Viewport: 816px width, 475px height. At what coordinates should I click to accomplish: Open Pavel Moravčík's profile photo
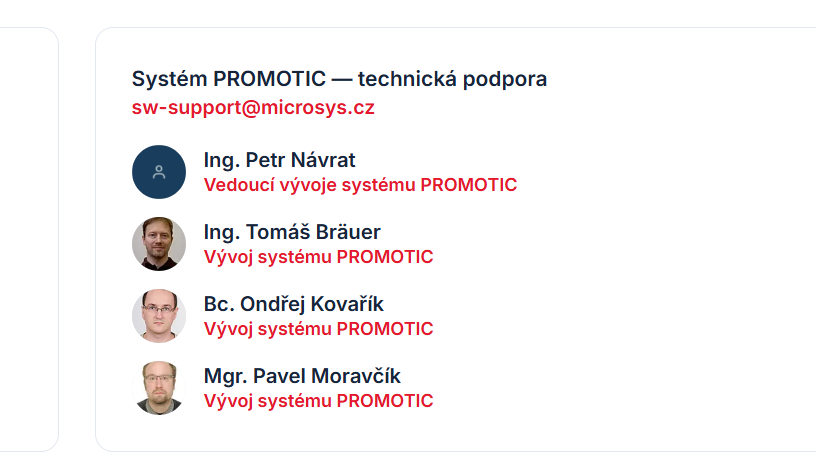point(159,388)
